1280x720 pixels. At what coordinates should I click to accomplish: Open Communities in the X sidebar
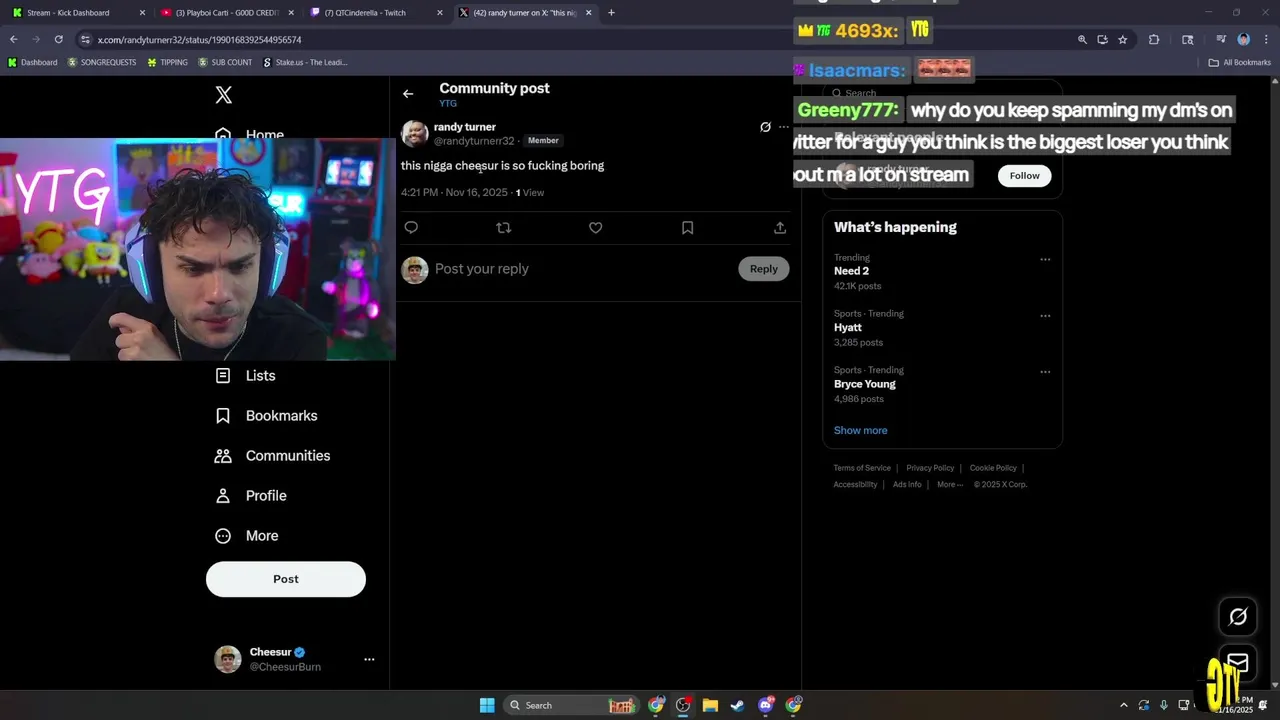tap(273, 456)
